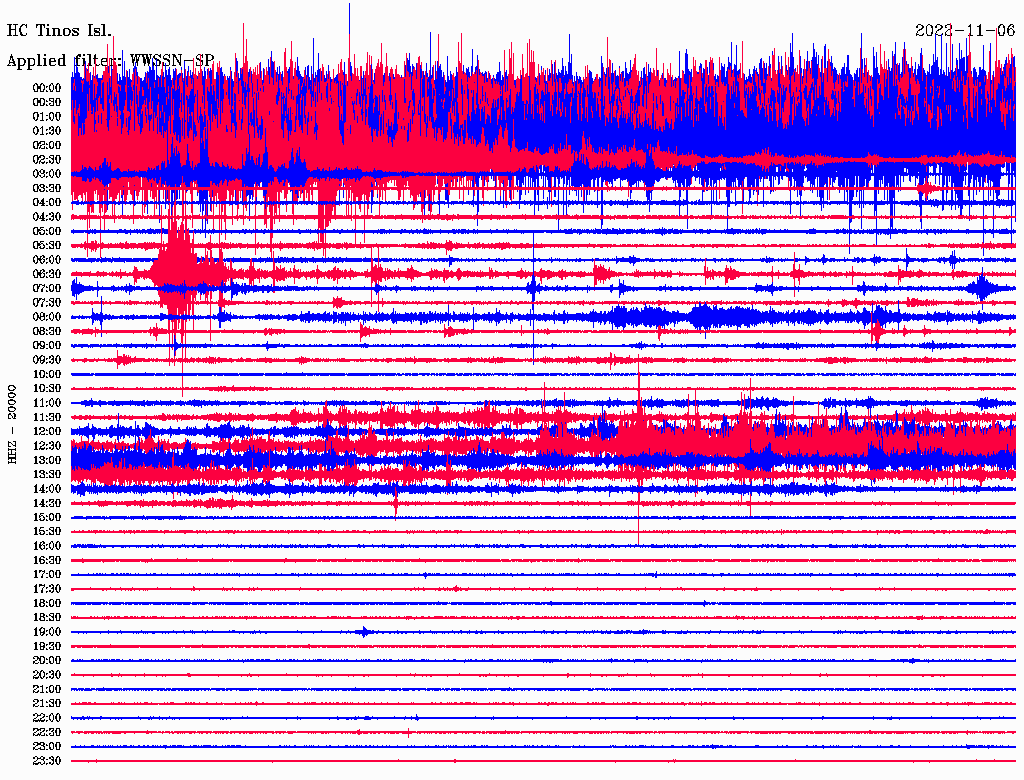Select the 07:30 time label

[47, 303]
